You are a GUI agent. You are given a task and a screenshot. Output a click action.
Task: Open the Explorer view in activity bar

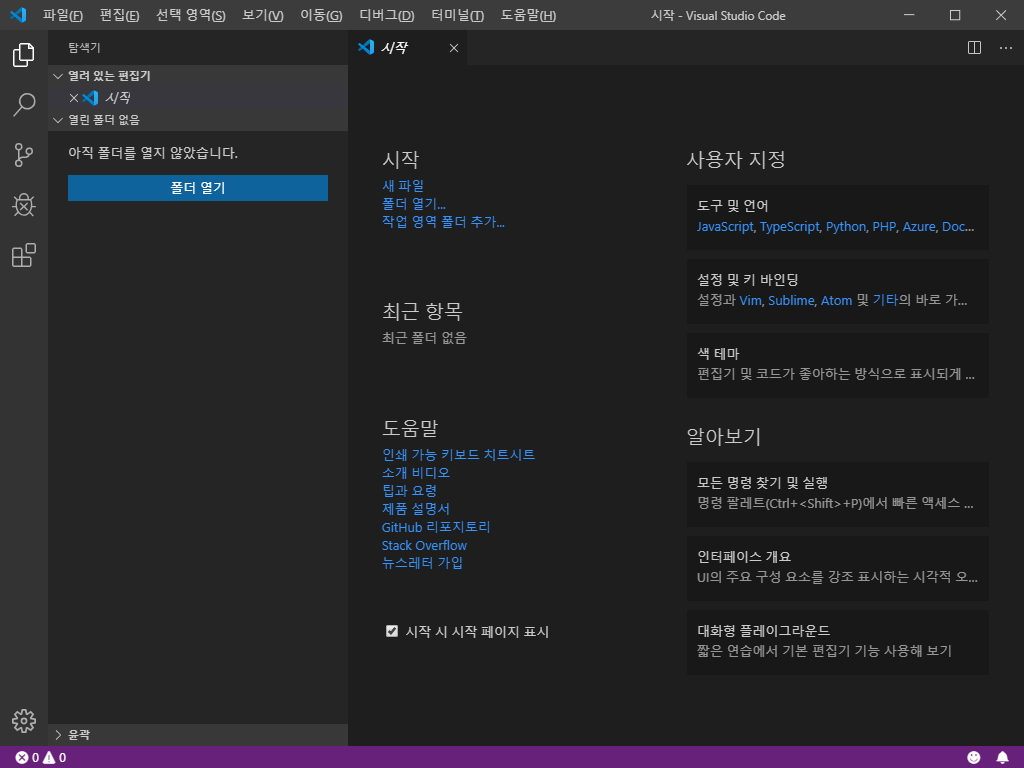click(x=24, y=55)
